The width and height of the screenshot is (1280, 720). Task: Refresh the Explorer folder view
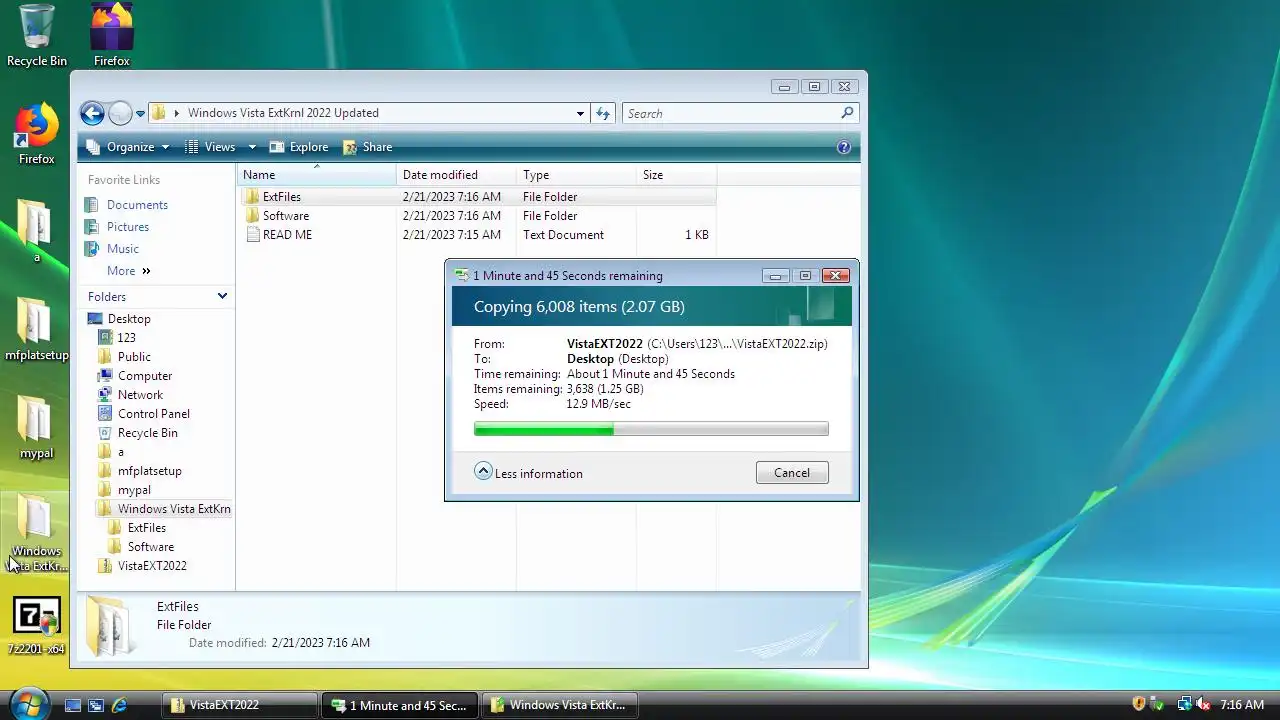(x=603, y=113)
